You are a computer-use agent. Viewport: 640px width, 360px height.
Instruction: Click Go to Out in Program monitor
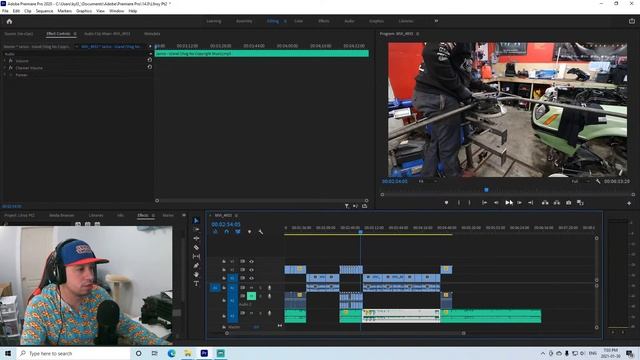click(x=531, y=202)
